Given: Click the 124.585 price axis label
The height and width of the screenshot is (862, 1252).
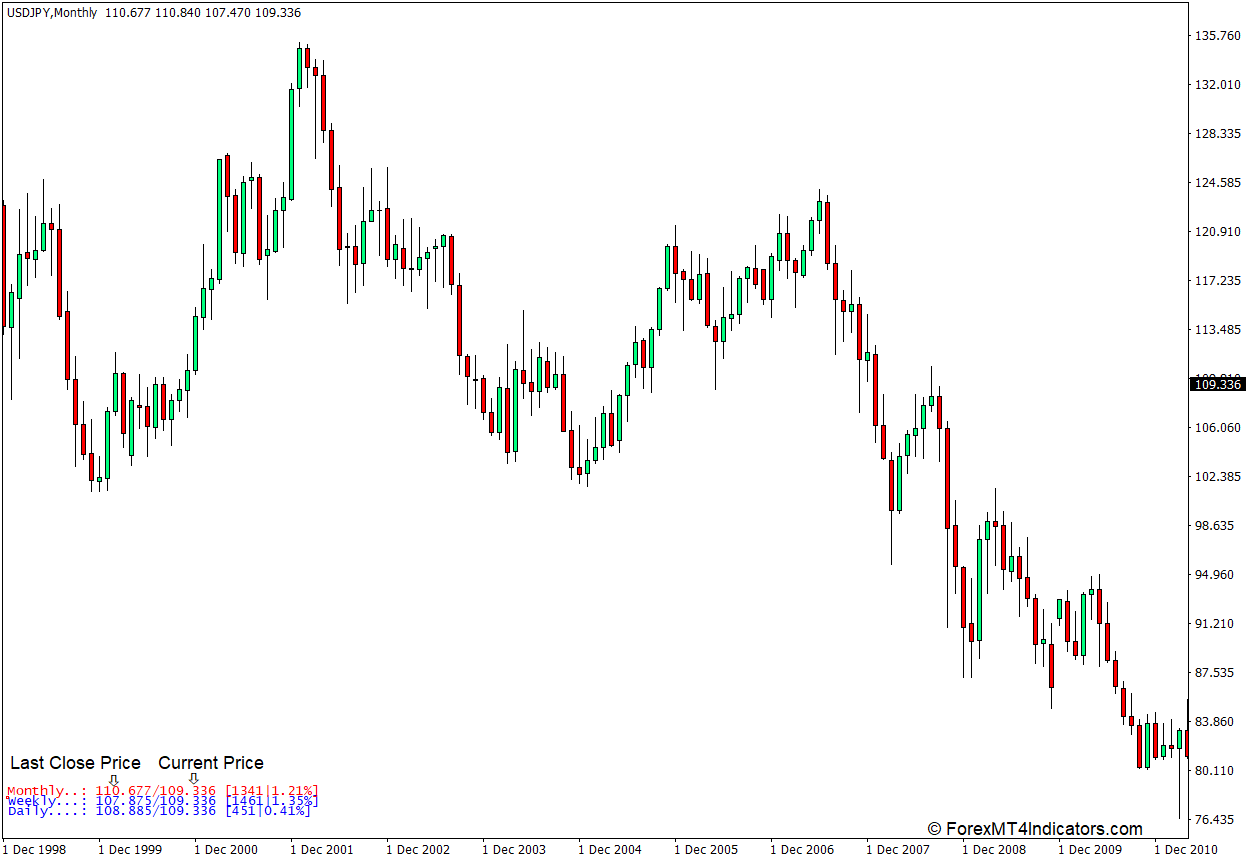Looking at the screenshot, I should (1217, 183).
